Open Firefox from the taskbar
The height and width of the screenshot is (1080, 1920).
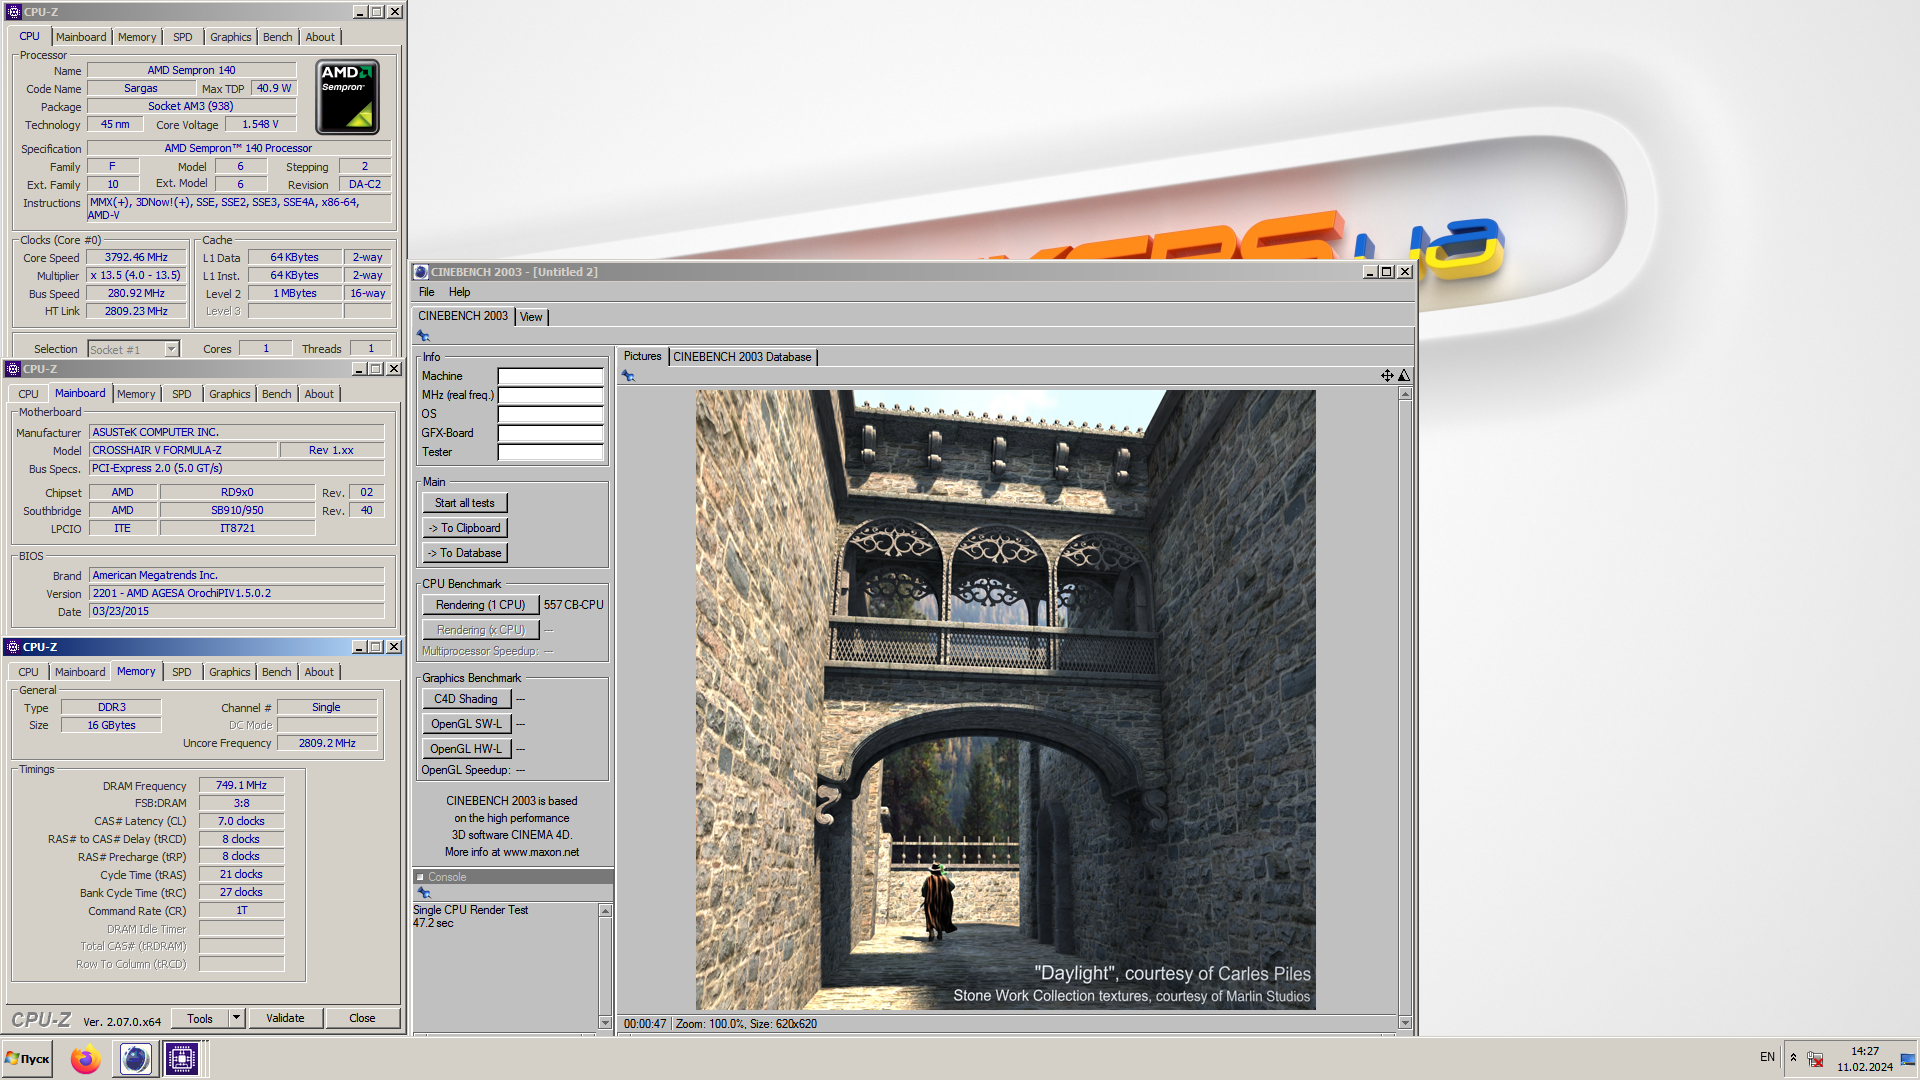[x=86, y=1058]
